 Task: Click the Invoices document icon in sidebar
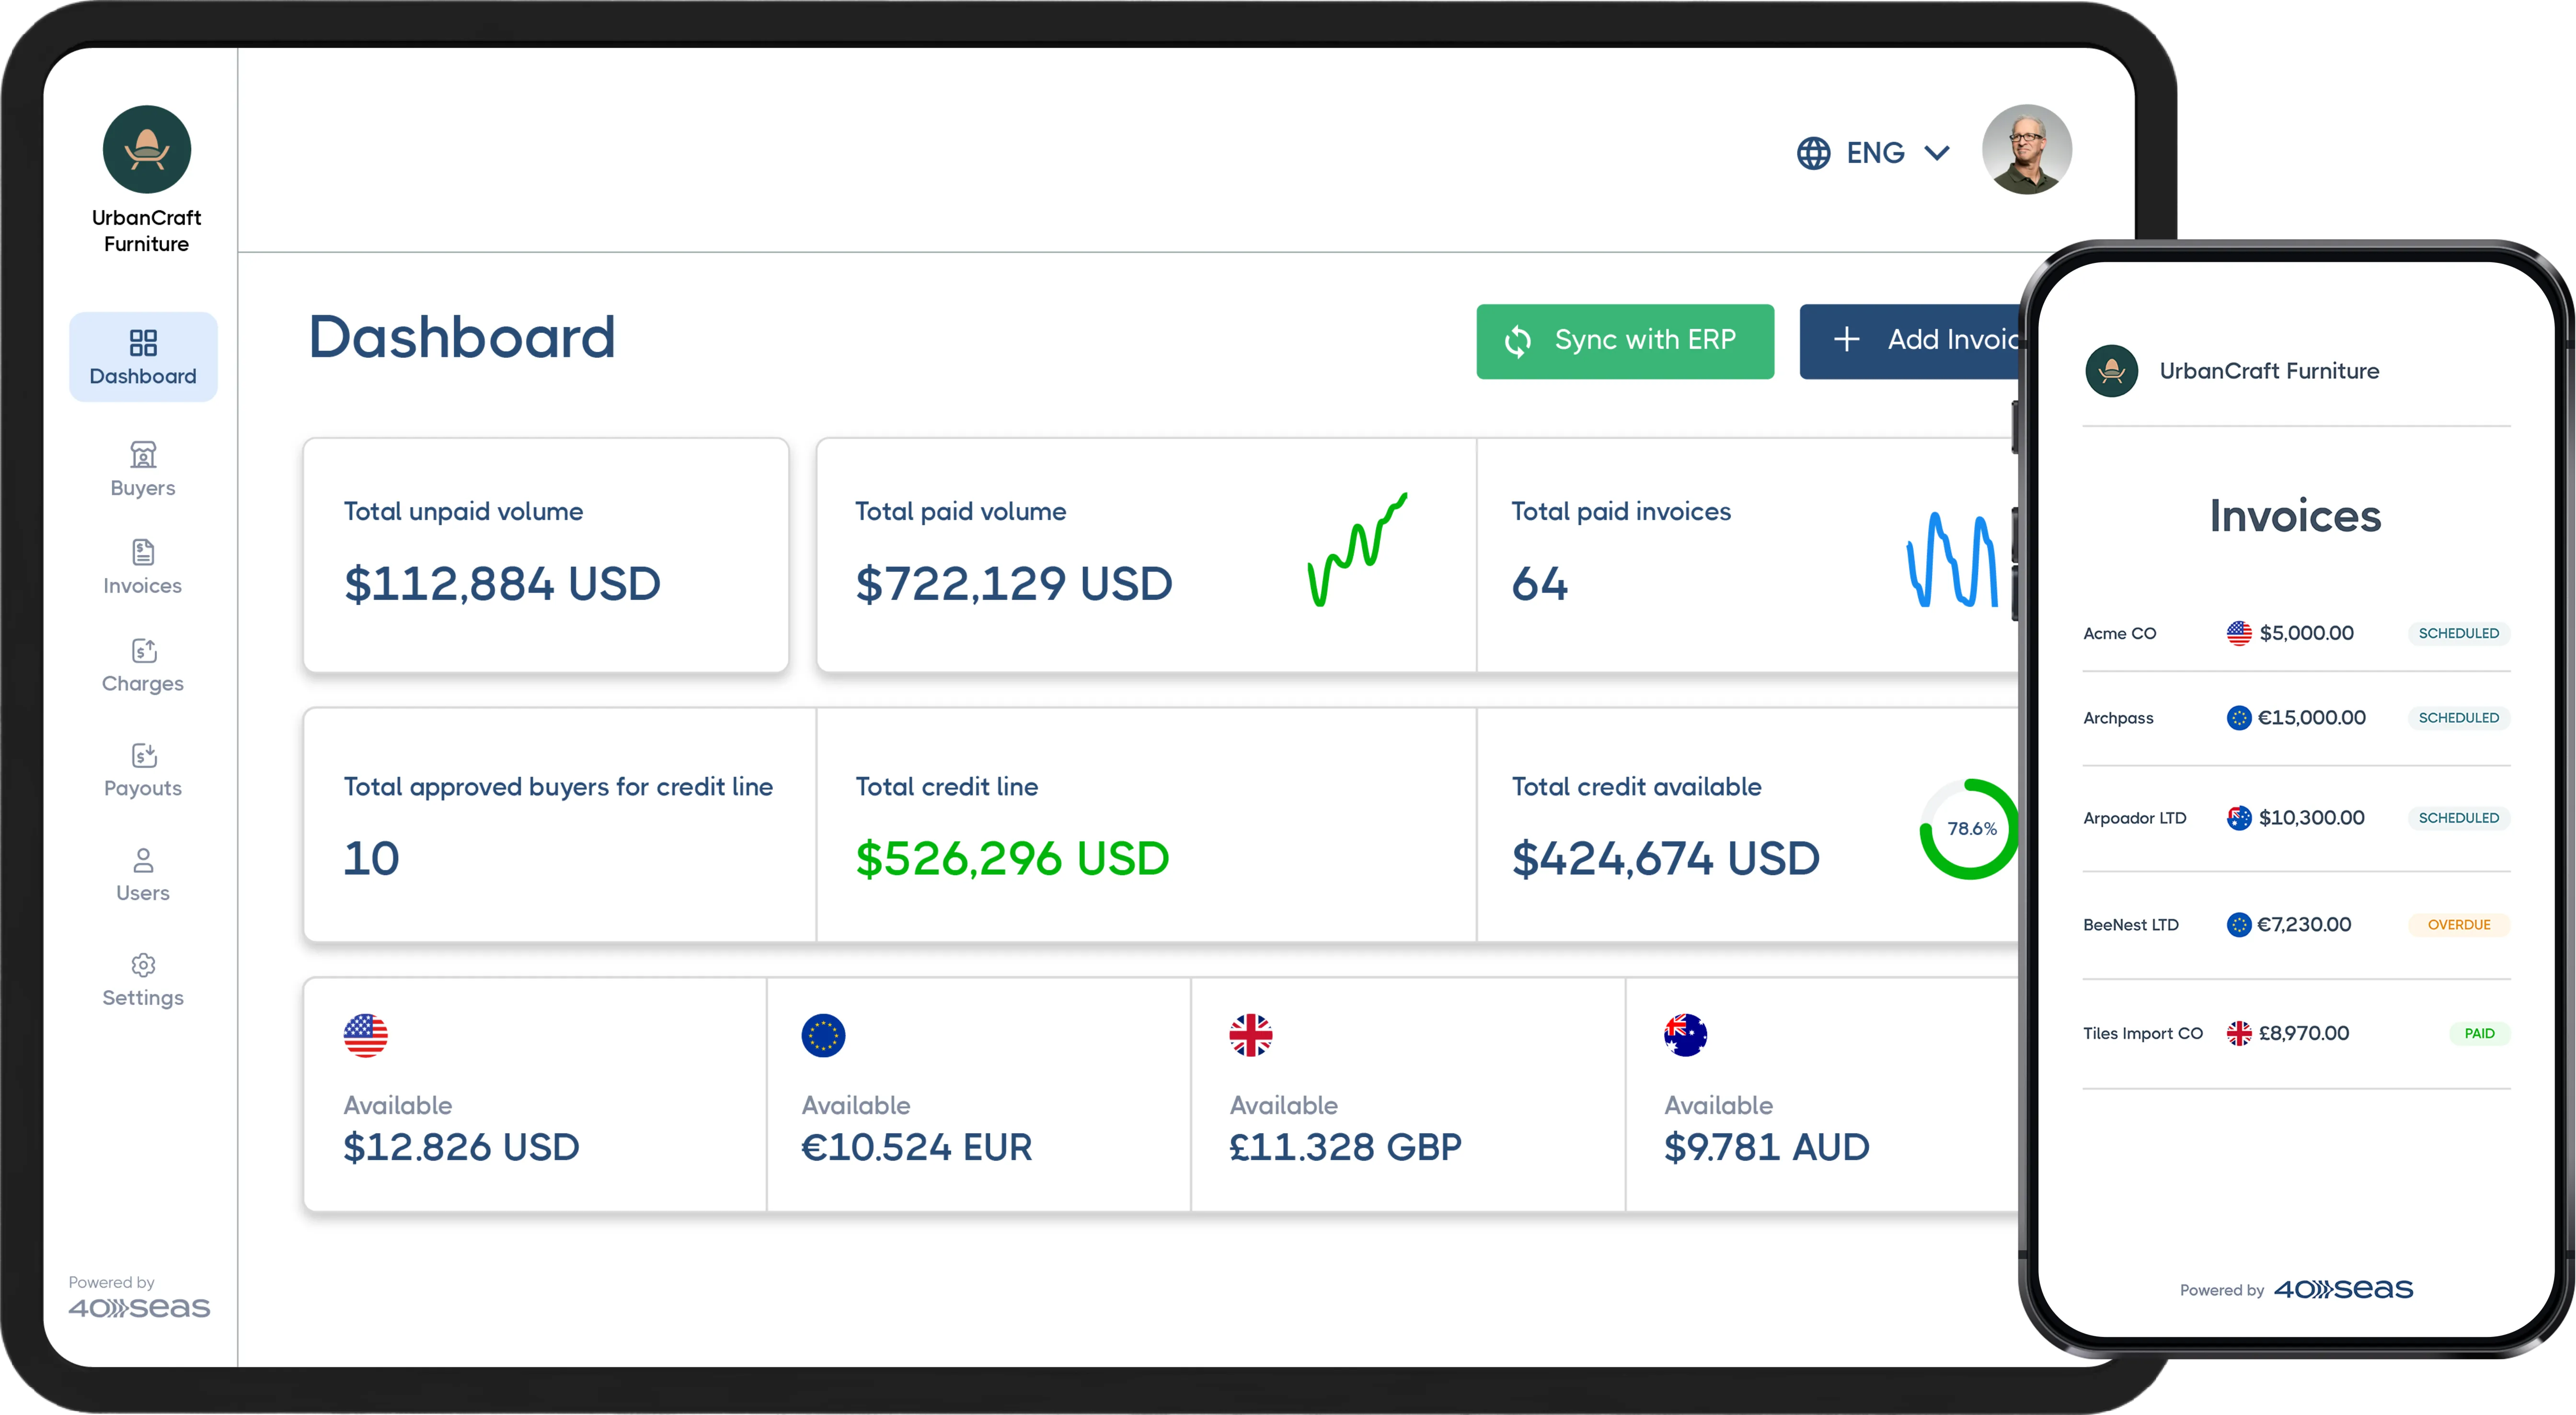(143, 552)
